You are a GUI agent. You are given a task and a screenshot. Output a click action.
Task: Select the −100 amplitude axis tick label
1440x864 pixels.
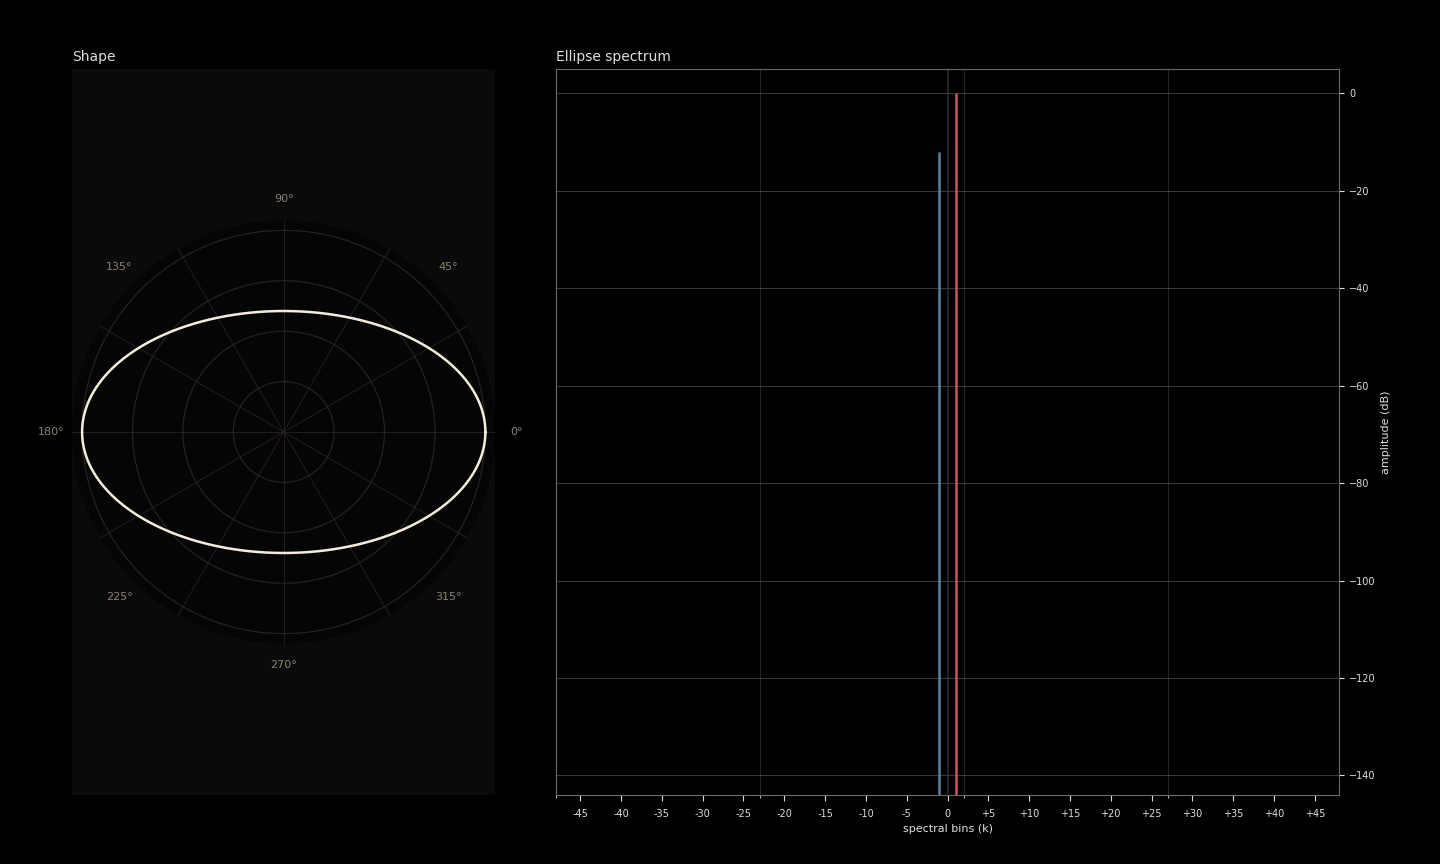[x=1362, y=581]
